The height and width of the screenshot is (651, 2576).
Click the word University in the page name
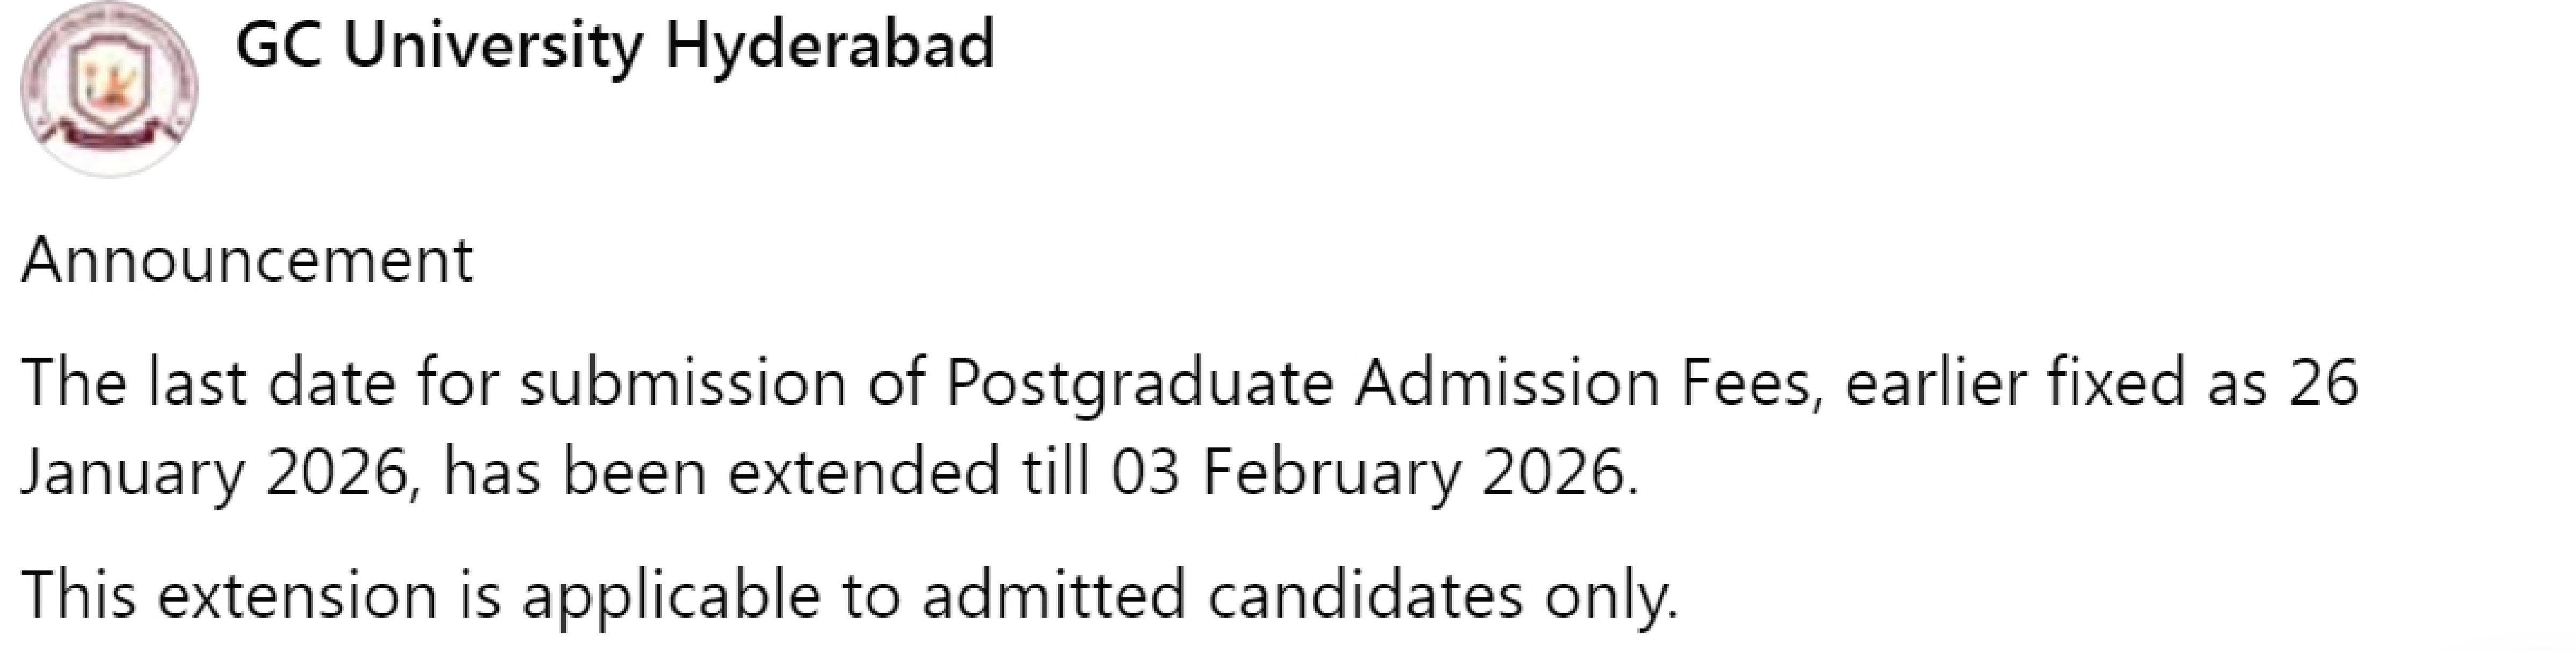492,46
